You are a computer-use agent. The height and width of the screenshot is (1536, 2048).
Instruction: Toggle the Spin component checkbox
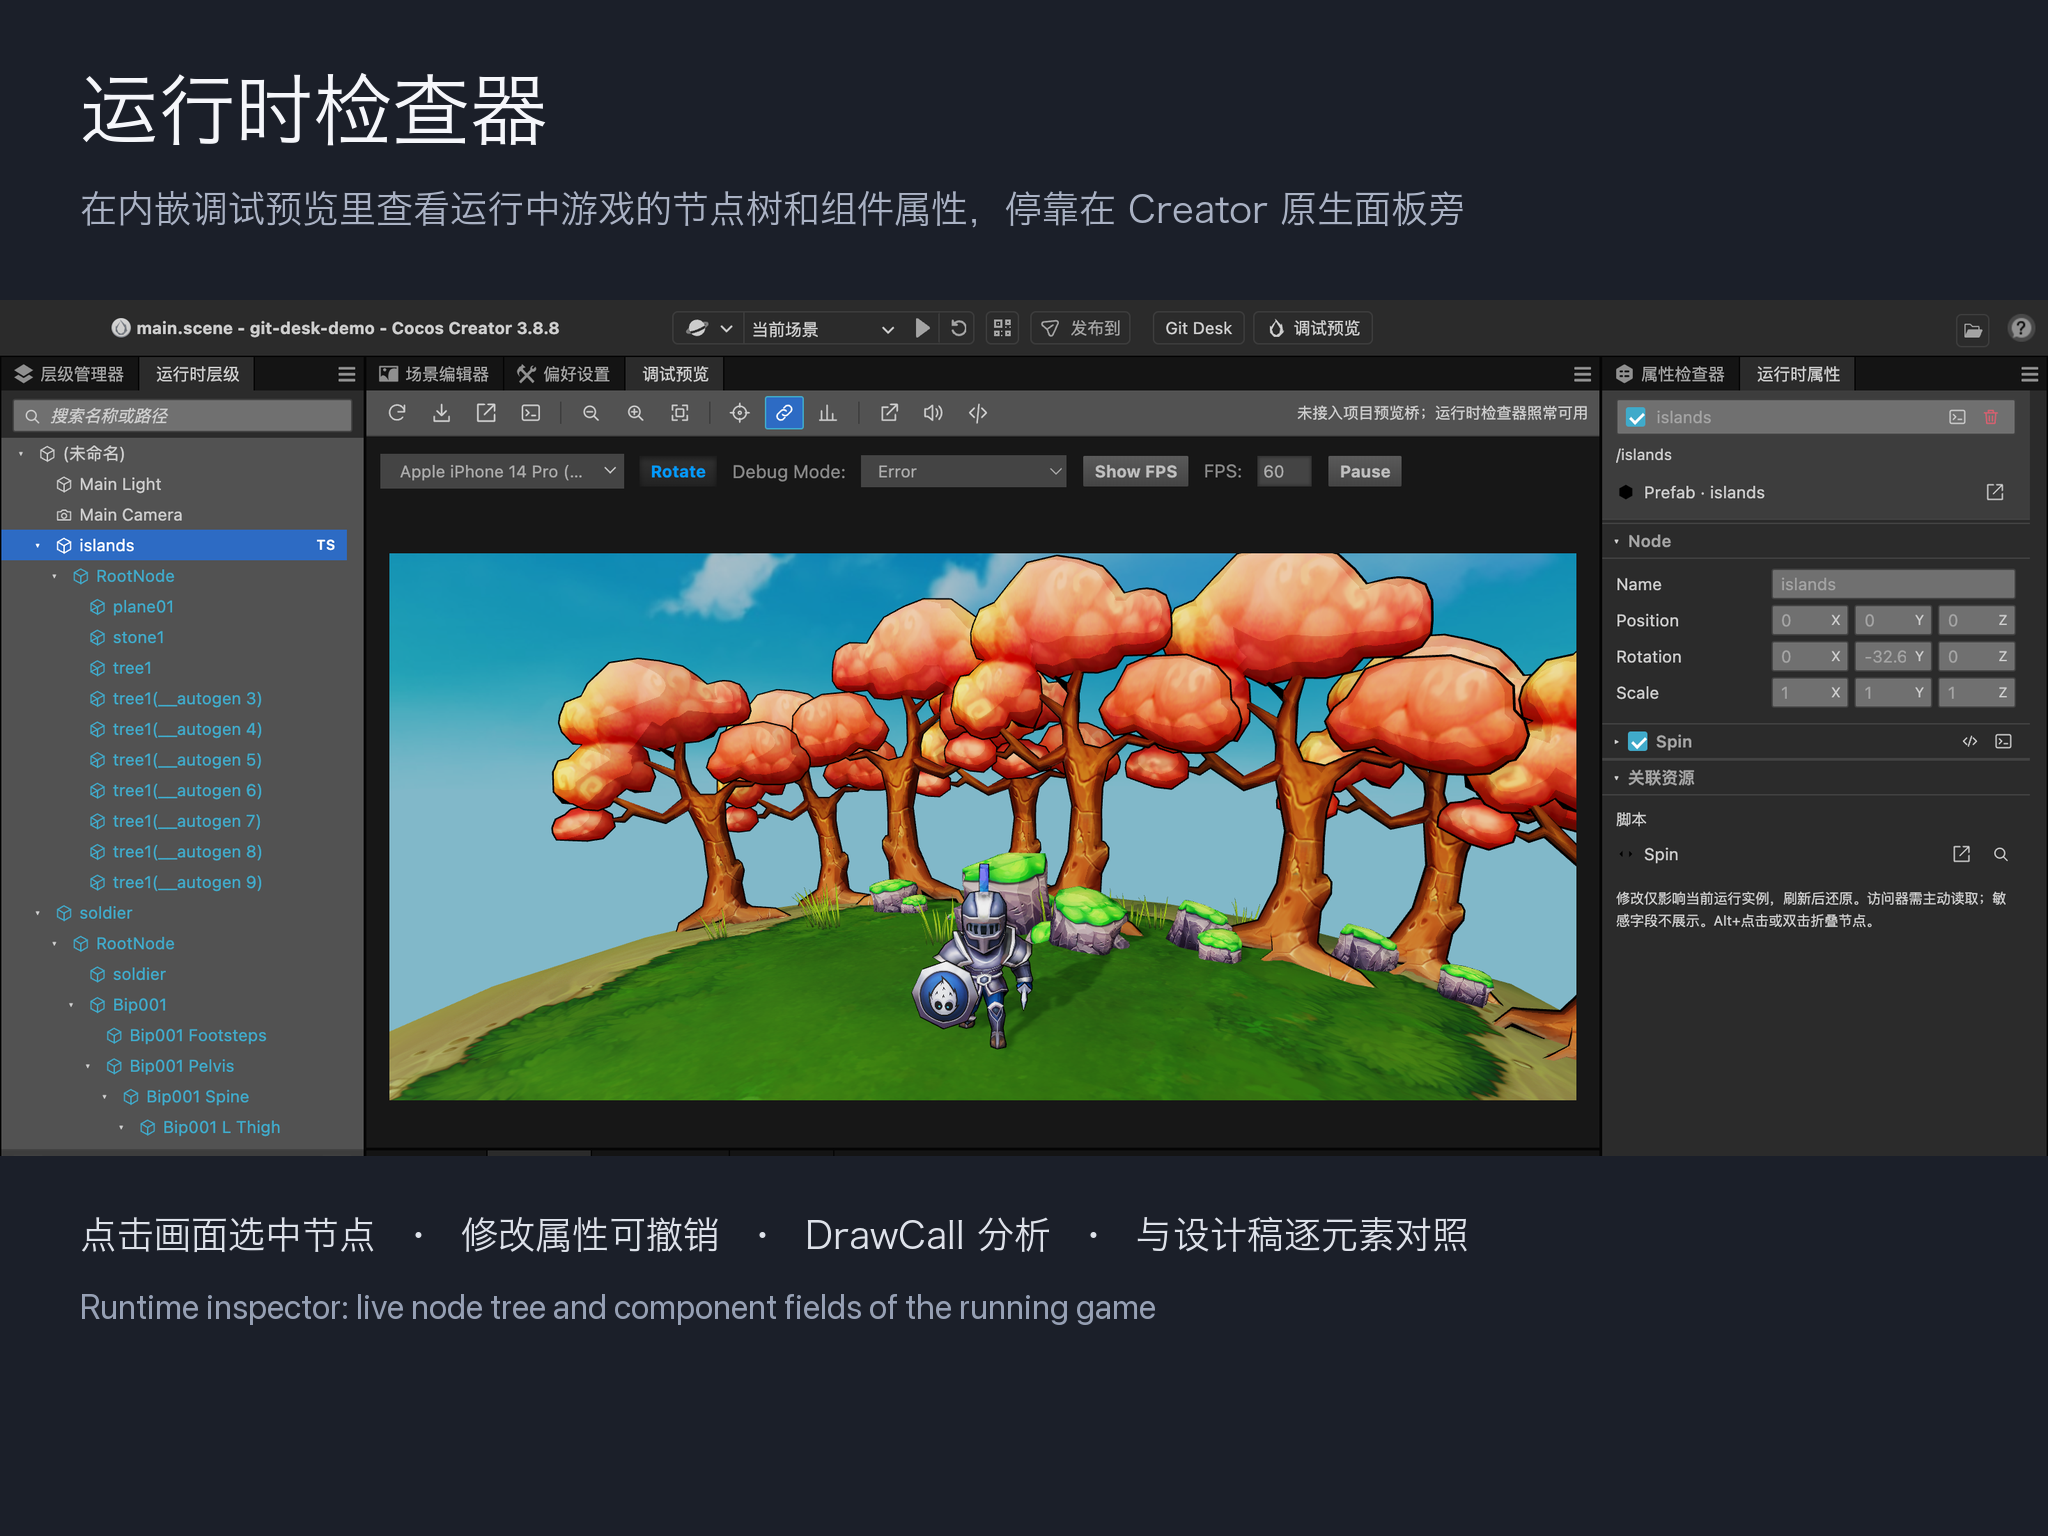1638,742
